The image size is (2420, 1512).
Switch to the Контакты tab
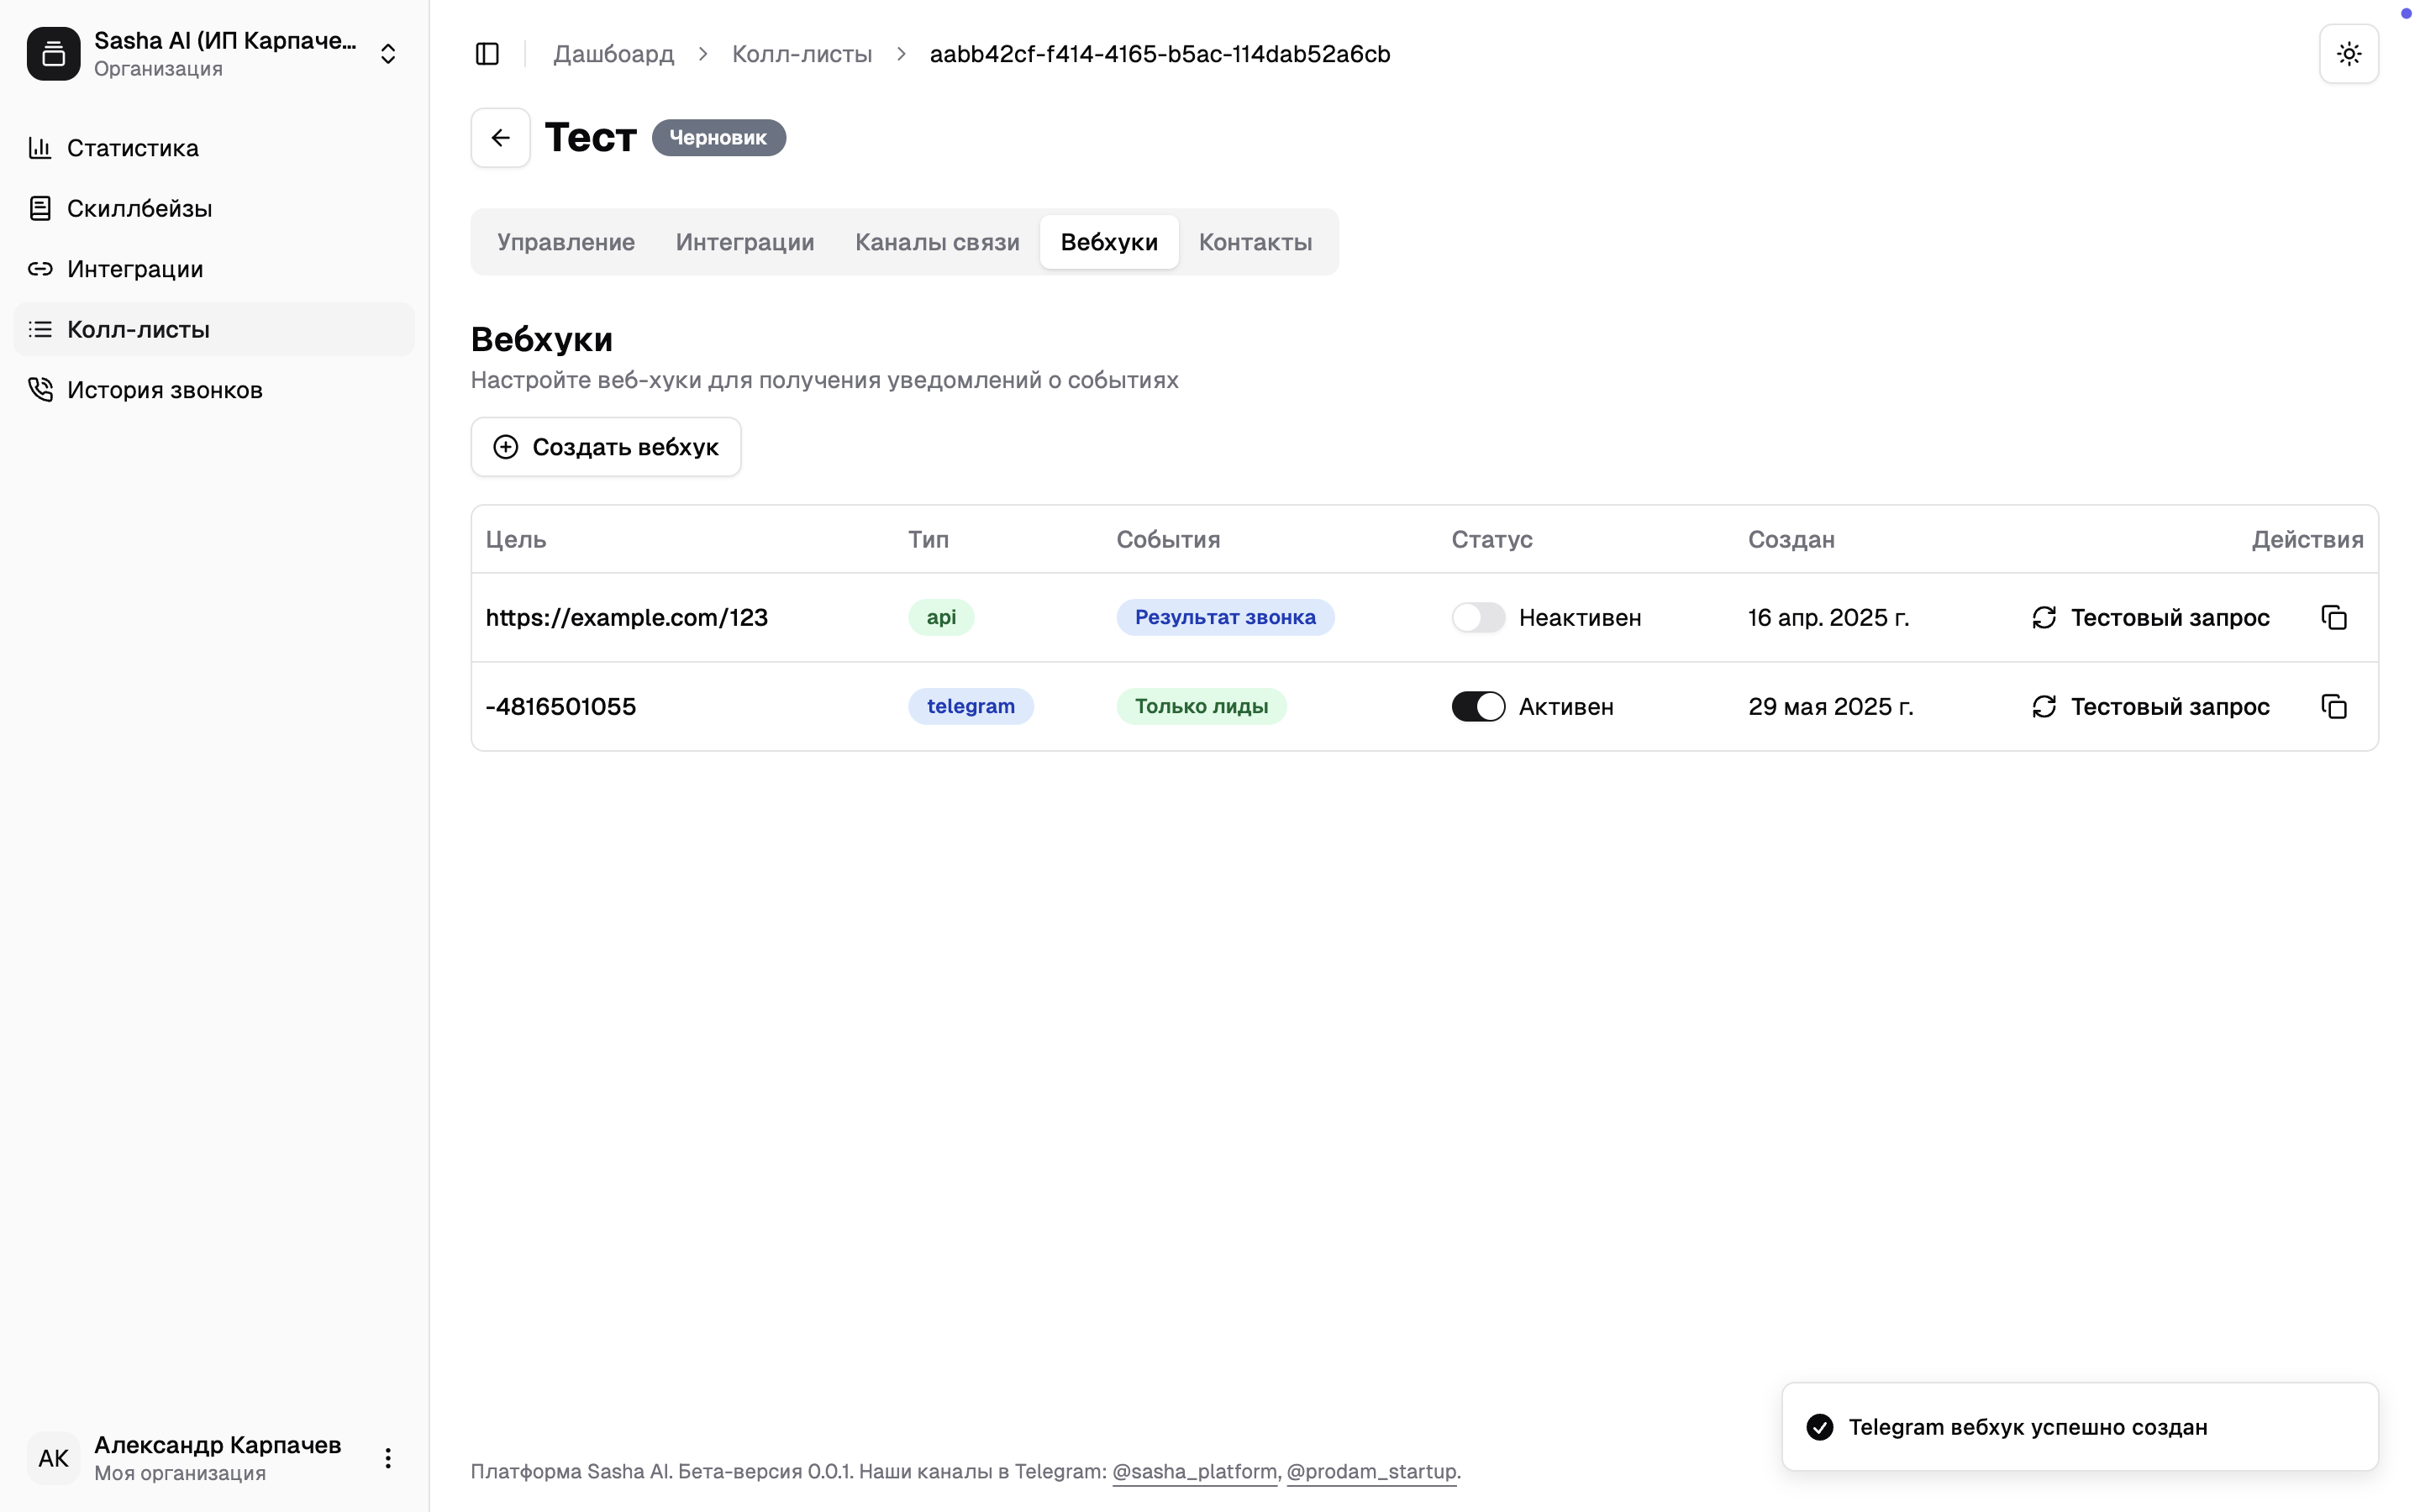[1255, 242]
